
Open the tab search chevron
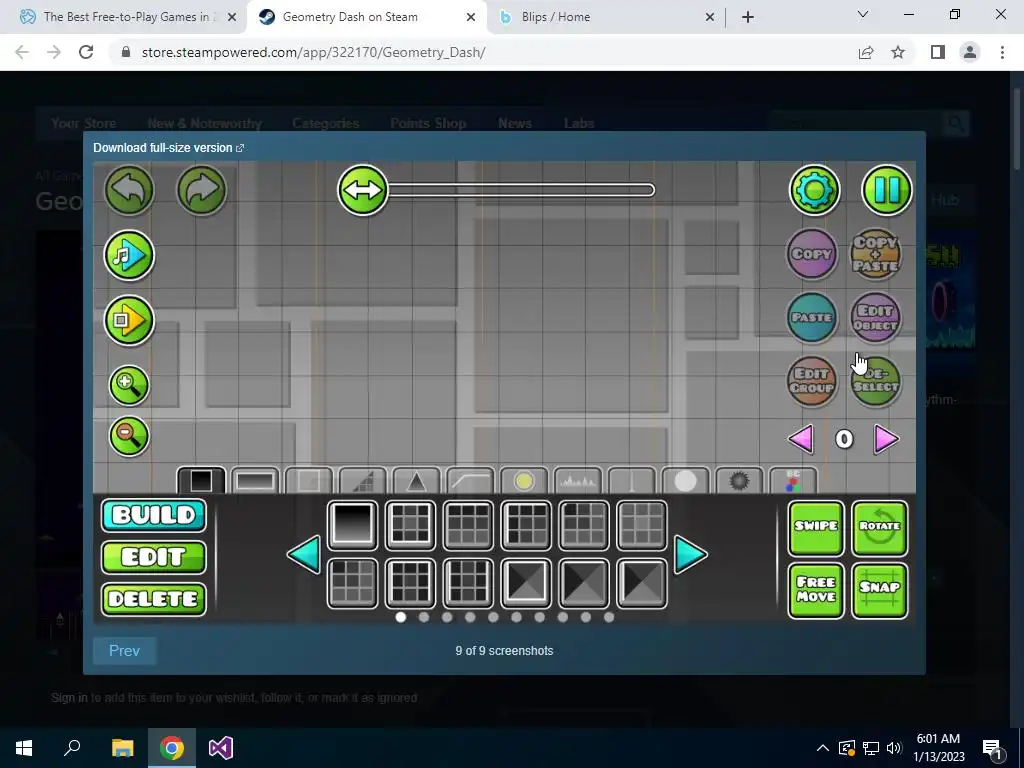(x=863, y=14)
